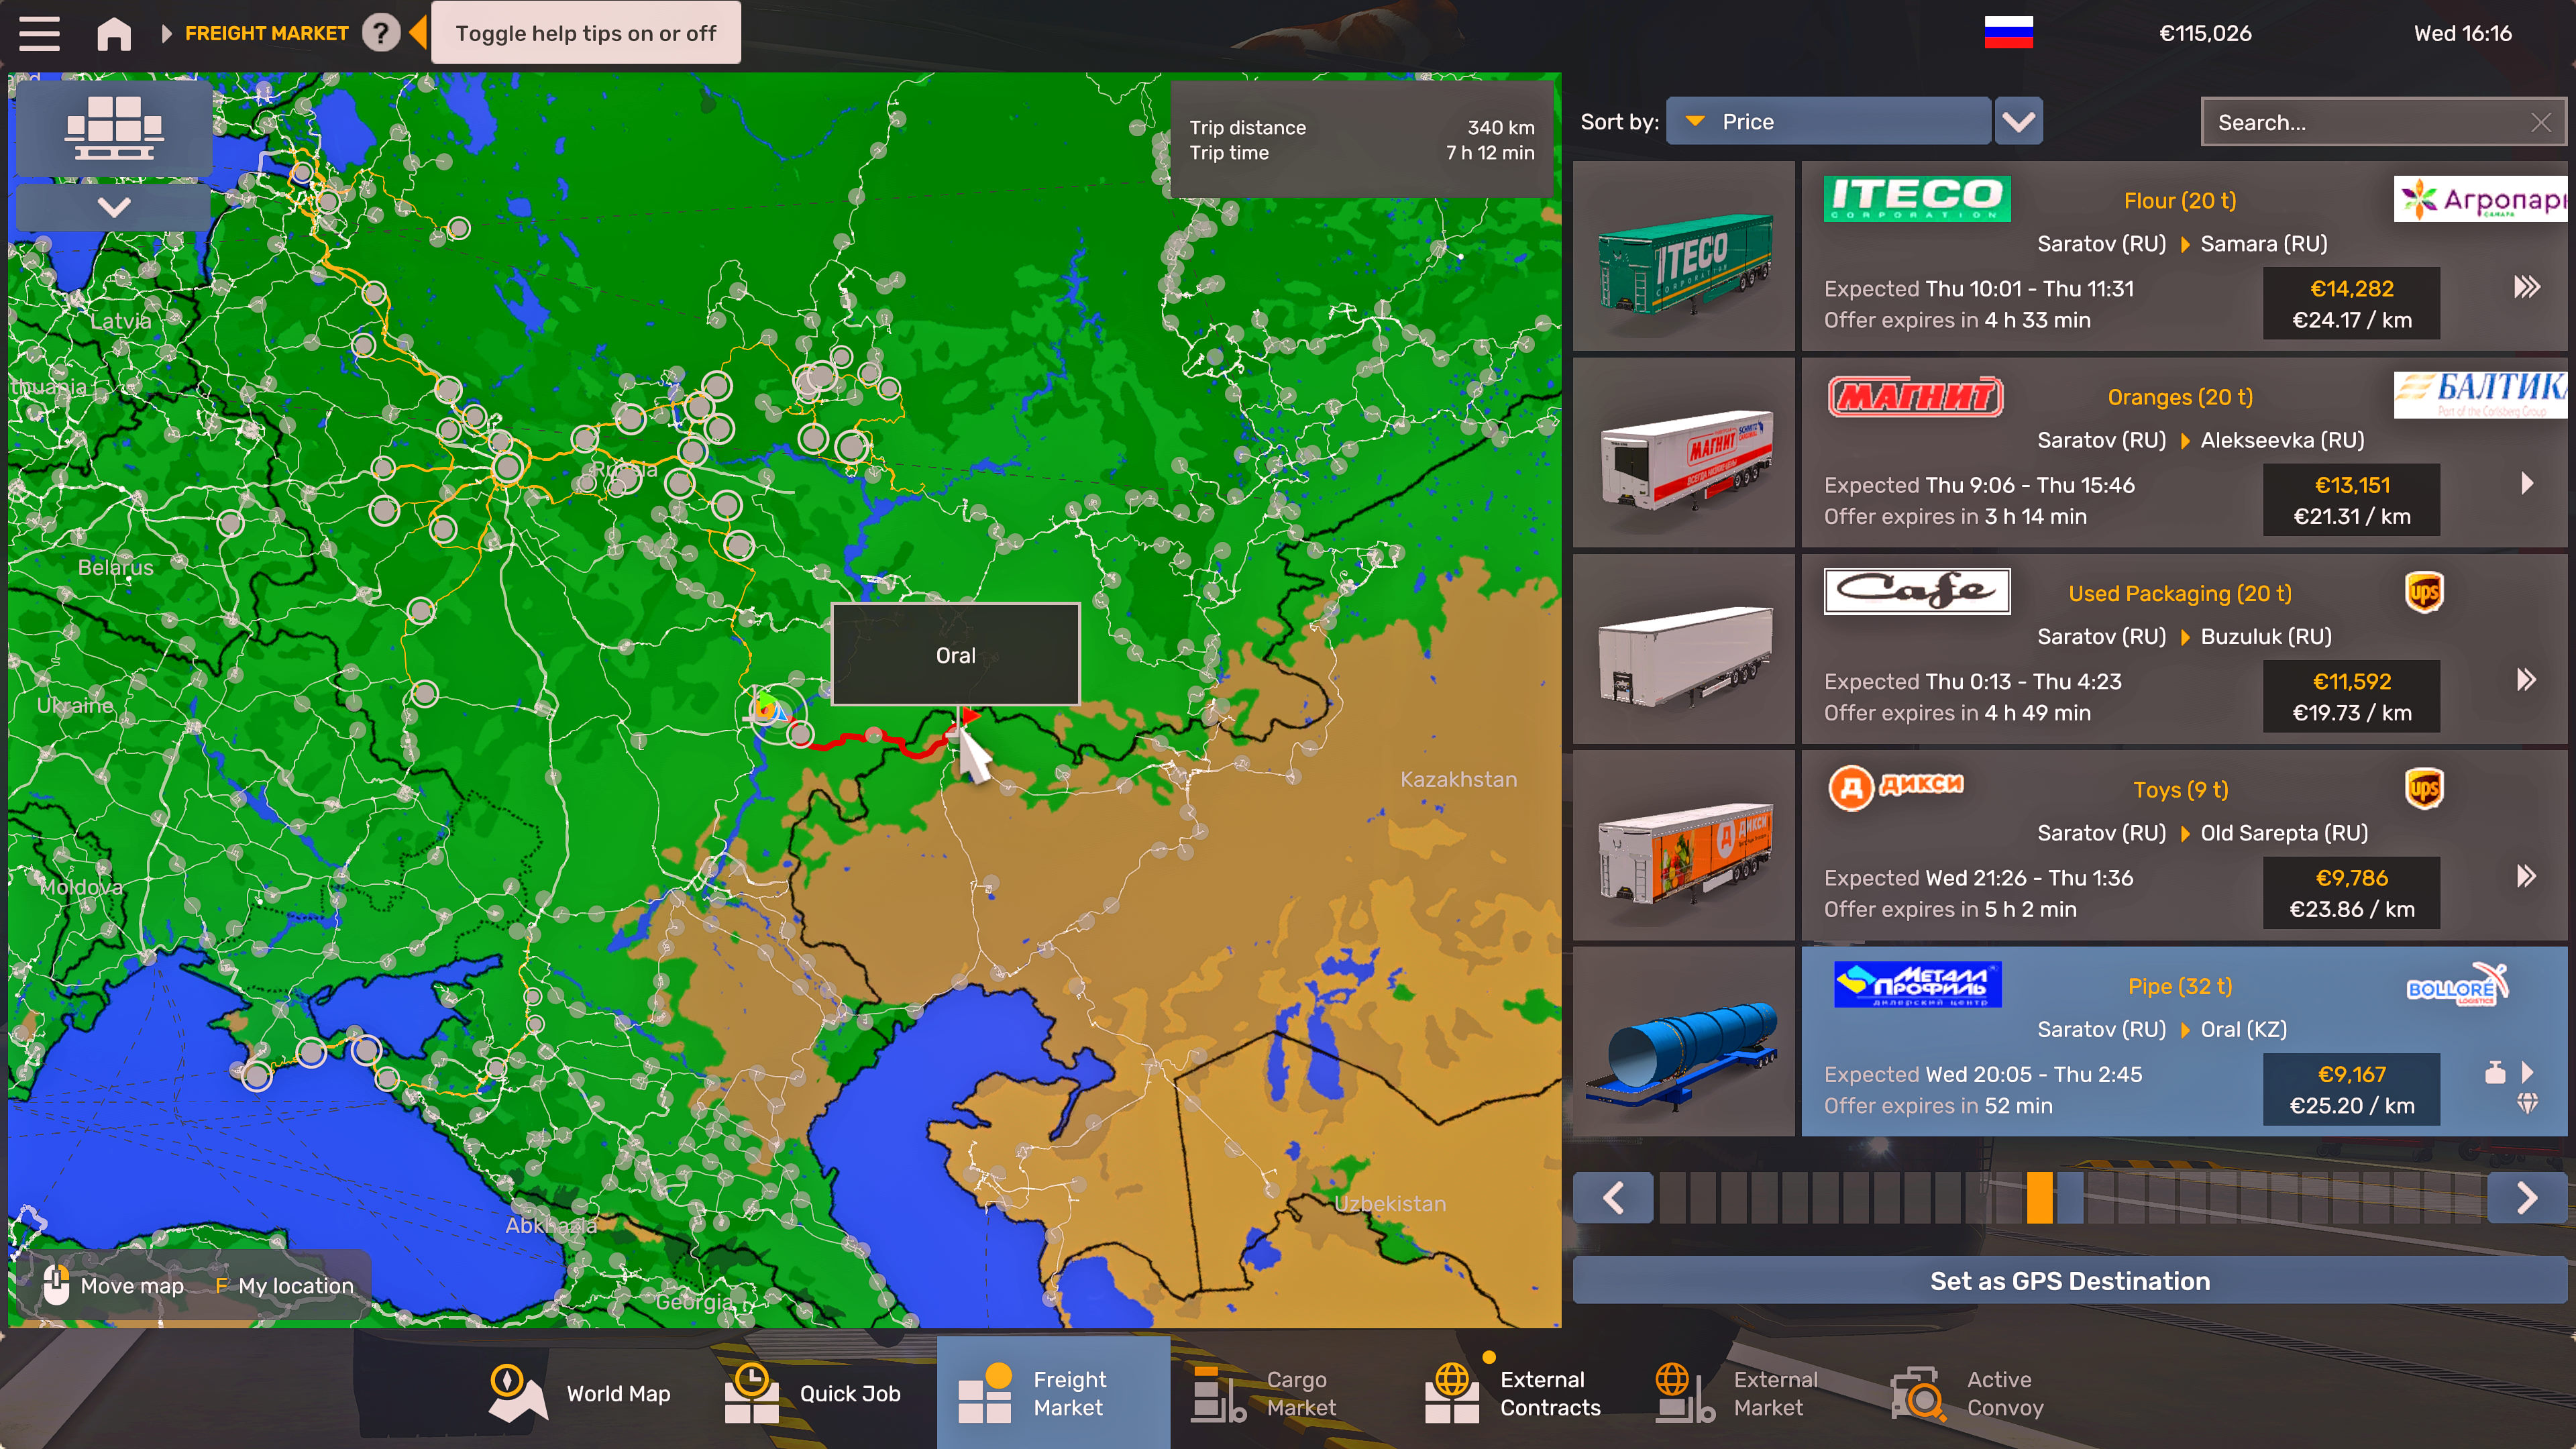Open the Sort by Price dropdown
Screen dimensions: 2576x1449
[1828, 122]
